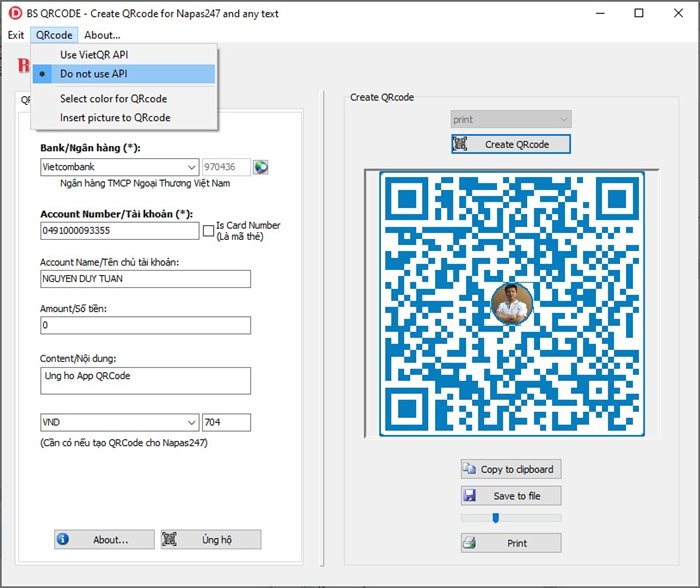Click the text Ngân hàng TMCP Ngoại Thương Việt Nam

tap(145, 183)
